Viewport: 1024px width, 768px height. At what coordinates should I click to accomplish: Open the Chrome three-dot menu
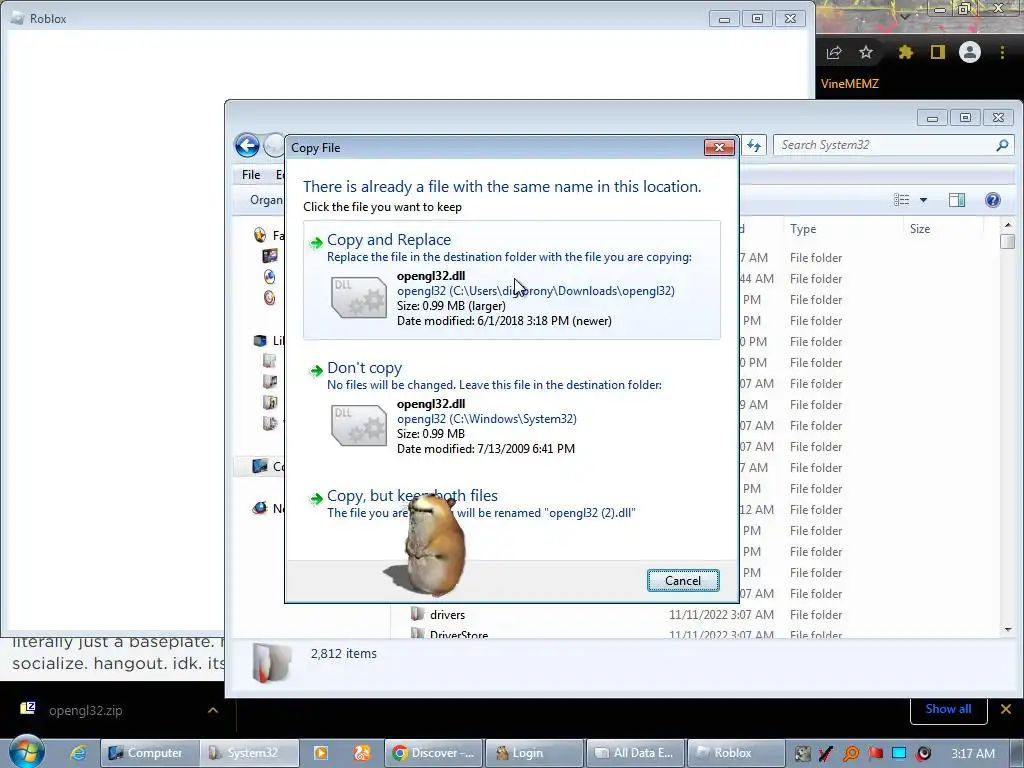pos(1002,52)
